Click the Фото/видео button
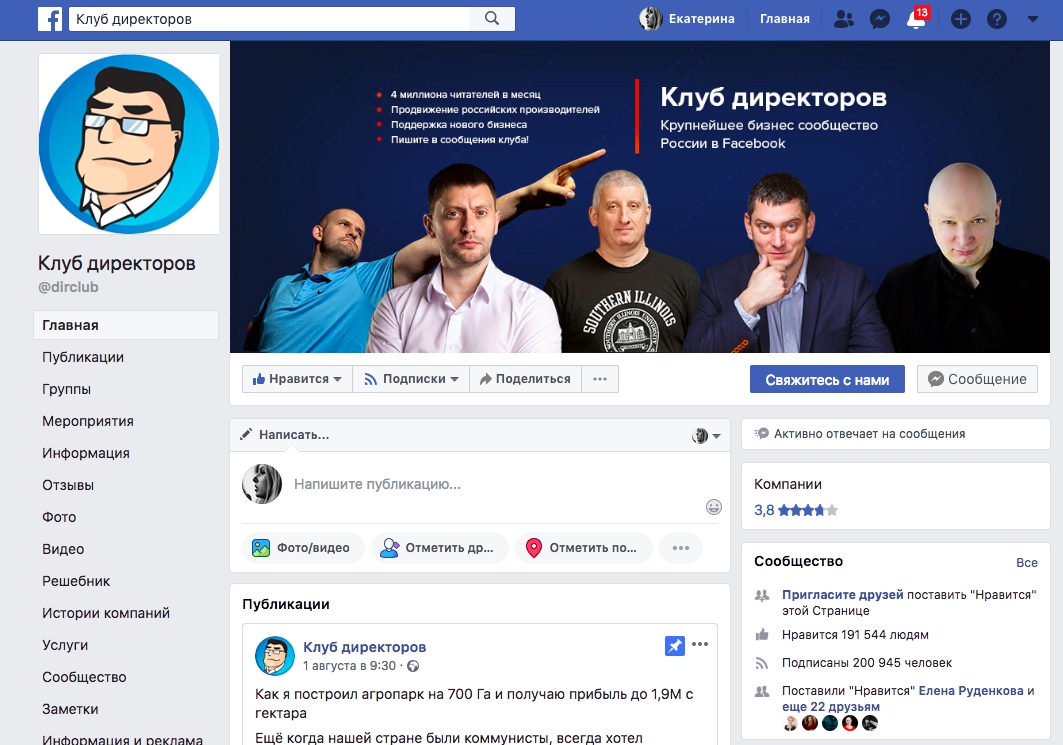The image size is (1063, 745). click(303, 548)
